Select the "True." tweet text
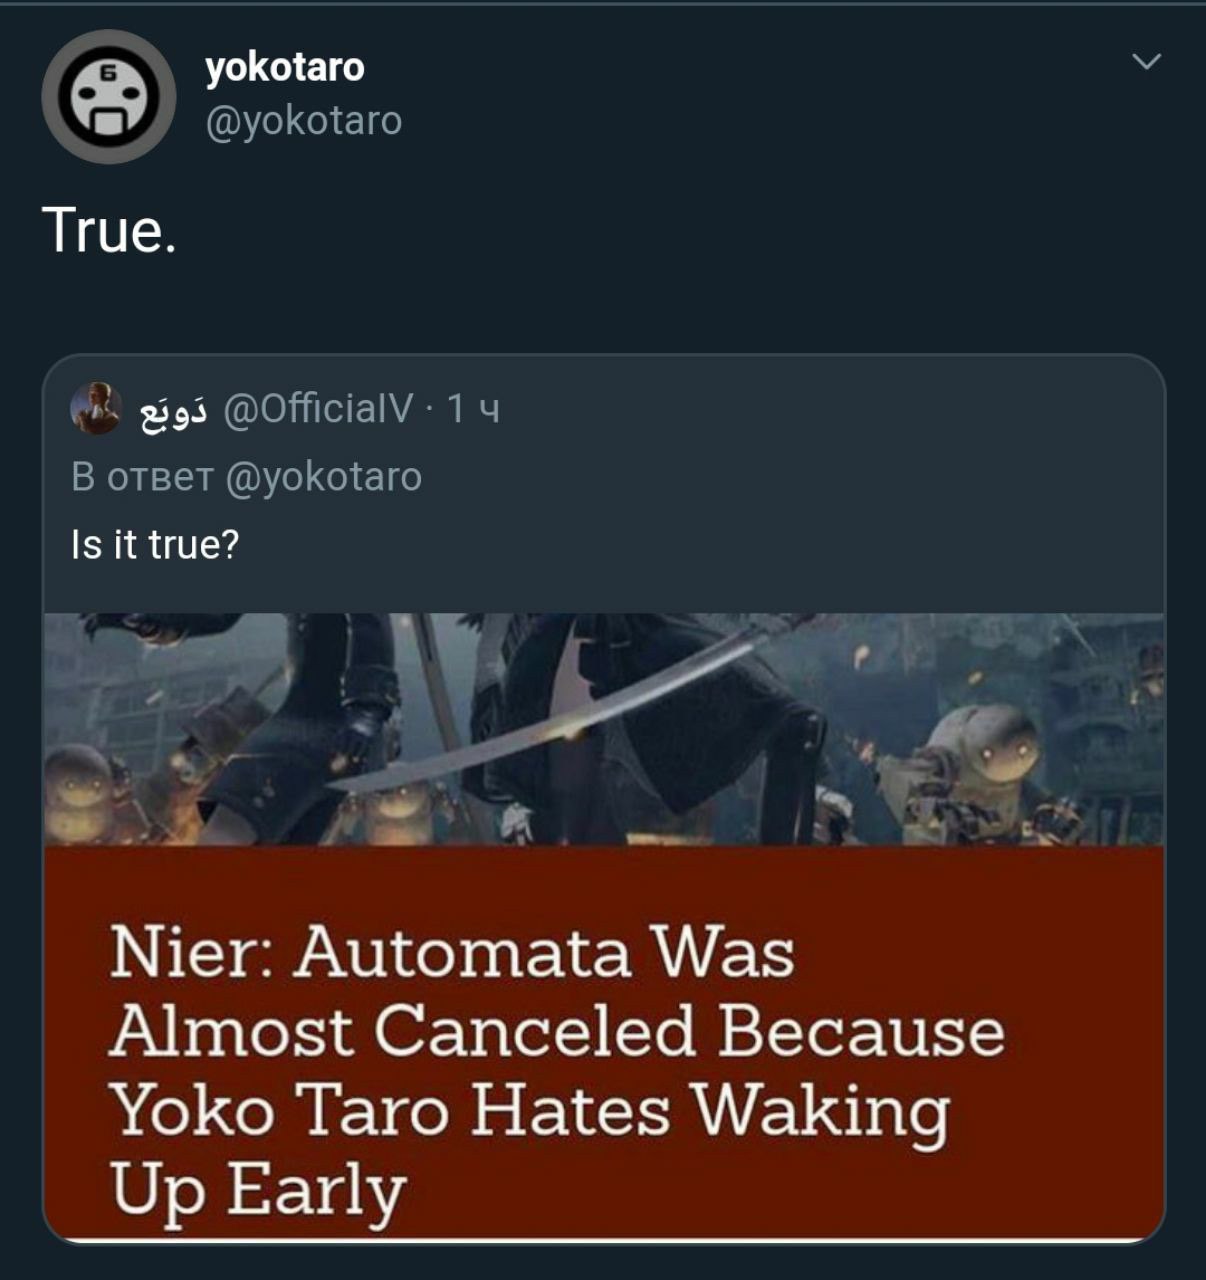The height and width of the screenshot is (1280, 1206). pyautogui.click(x=109, y=230)
